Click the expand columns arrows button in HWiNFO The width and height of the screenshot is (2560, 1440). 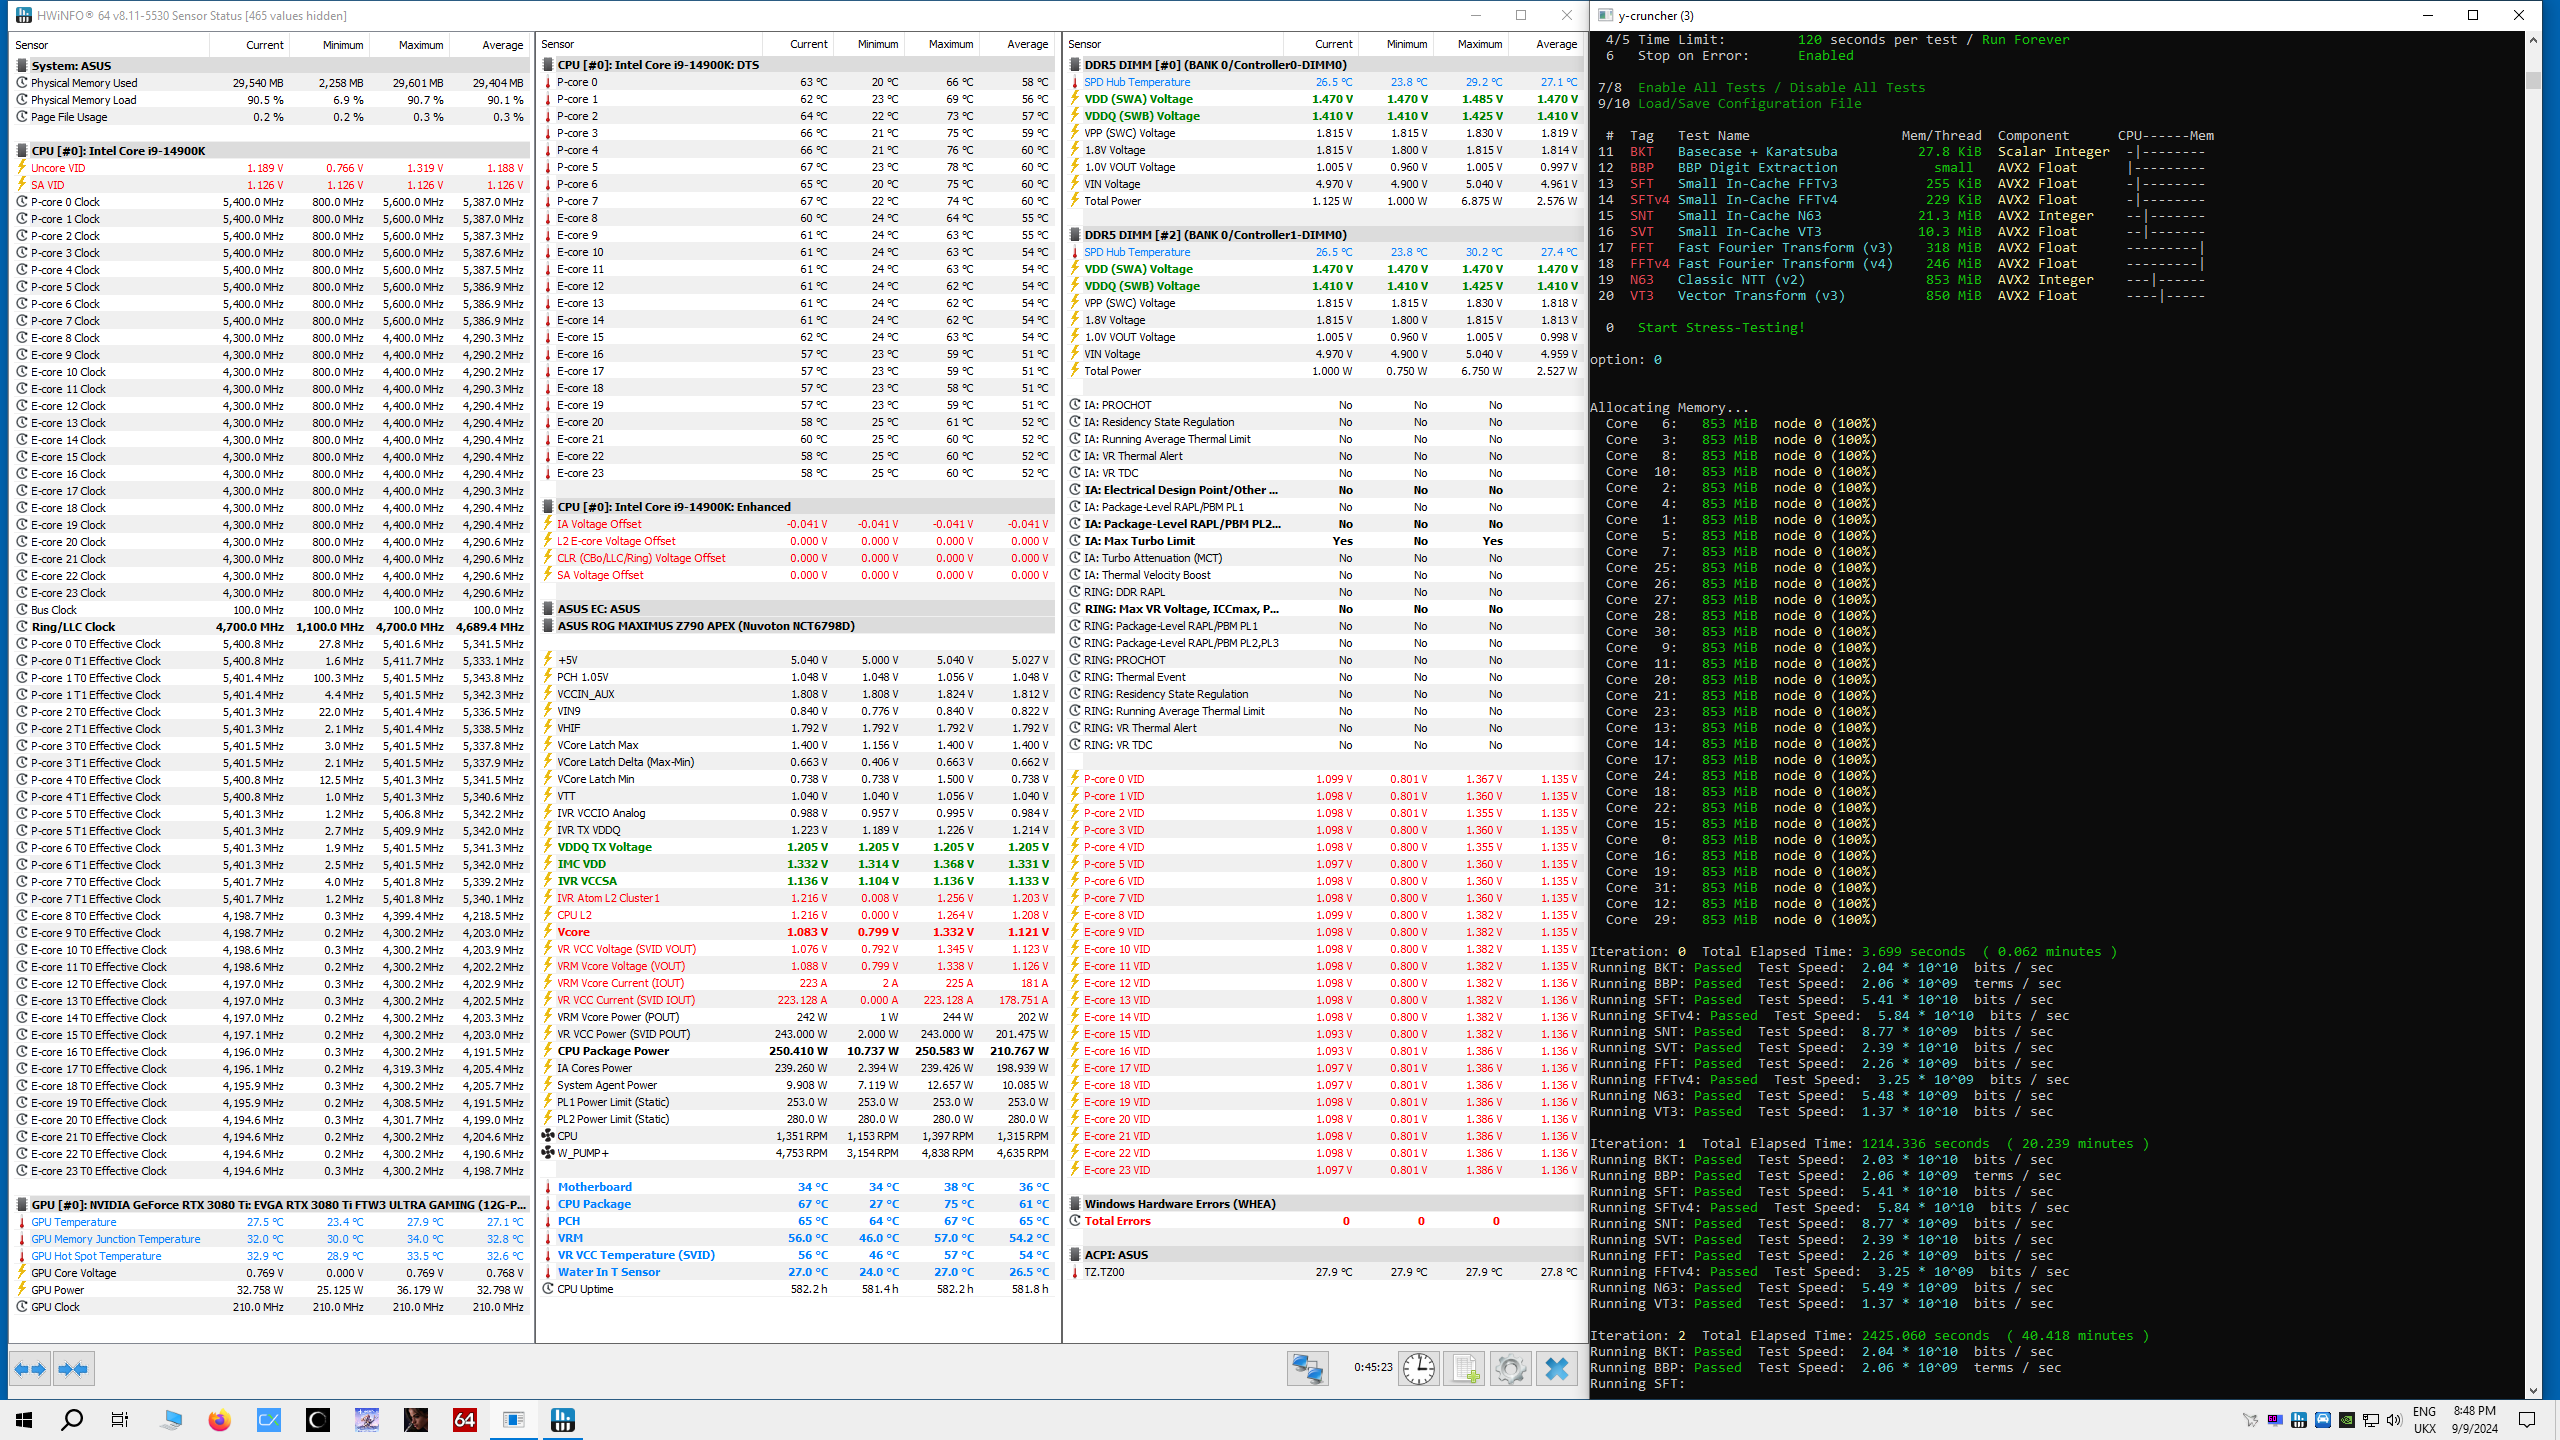[31, 1369]
